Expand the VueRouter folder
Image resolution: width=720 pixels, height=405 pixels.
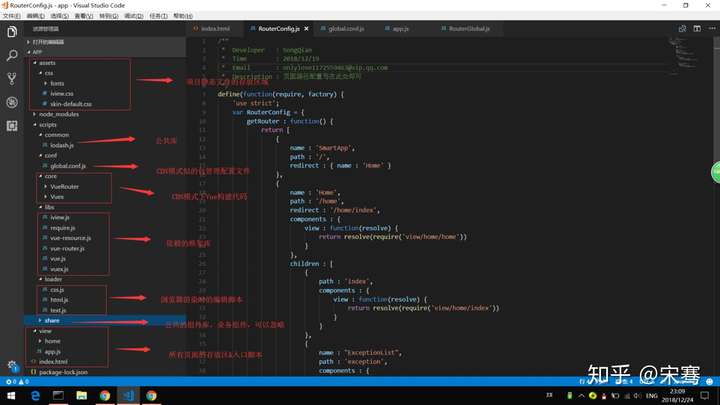[105, 186]
